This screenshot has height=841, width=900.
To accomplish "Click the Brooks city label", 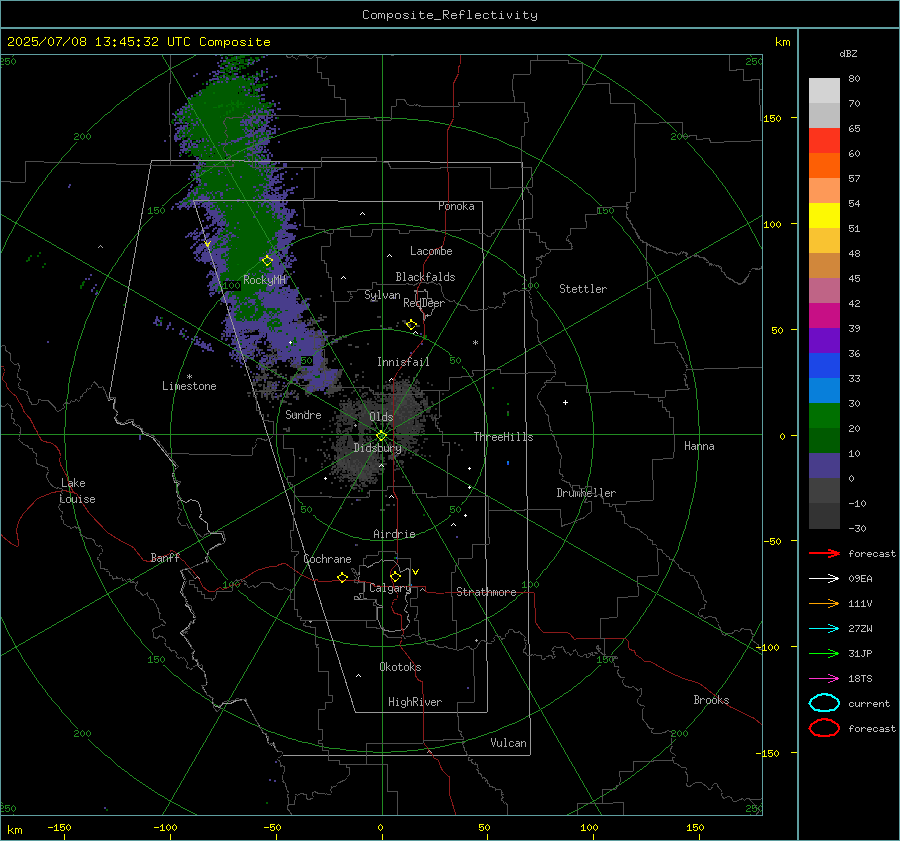I will coord(711,700).
